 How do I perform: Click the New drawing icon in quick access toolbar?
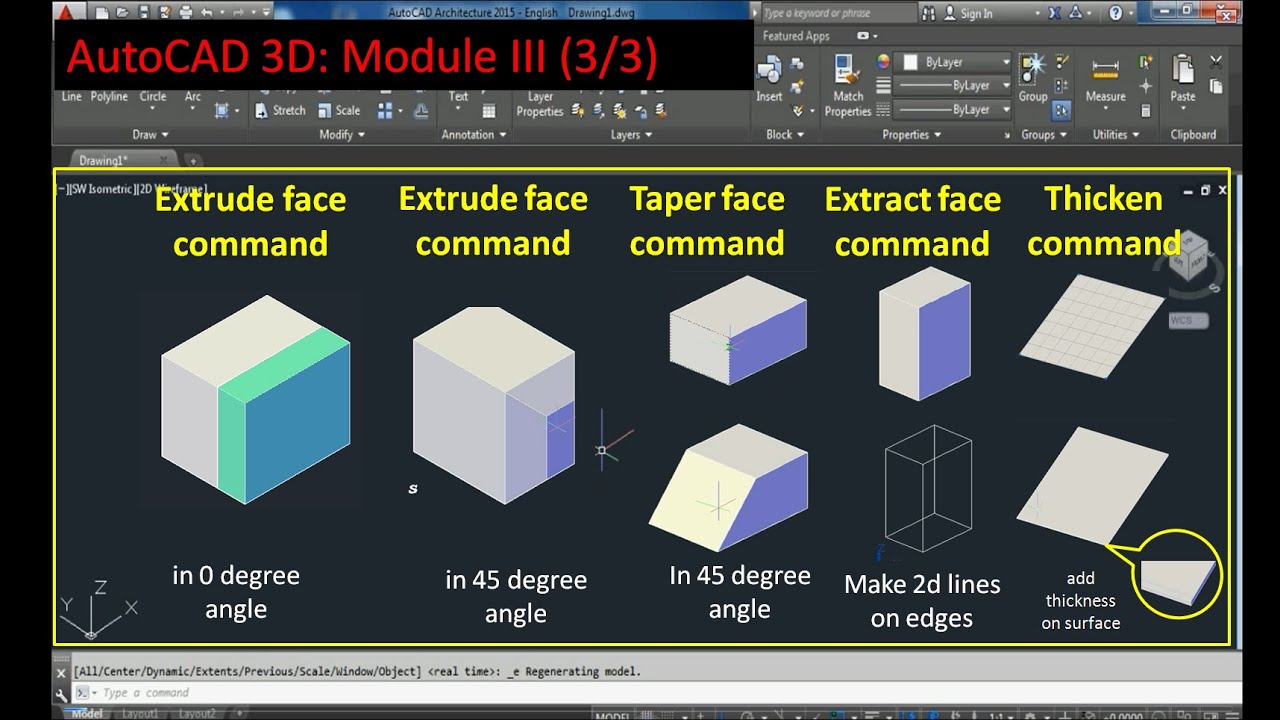pos(100,13)
